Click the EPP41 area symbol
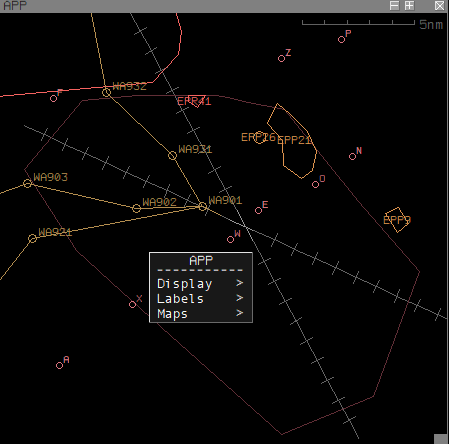 coord(196,101)
